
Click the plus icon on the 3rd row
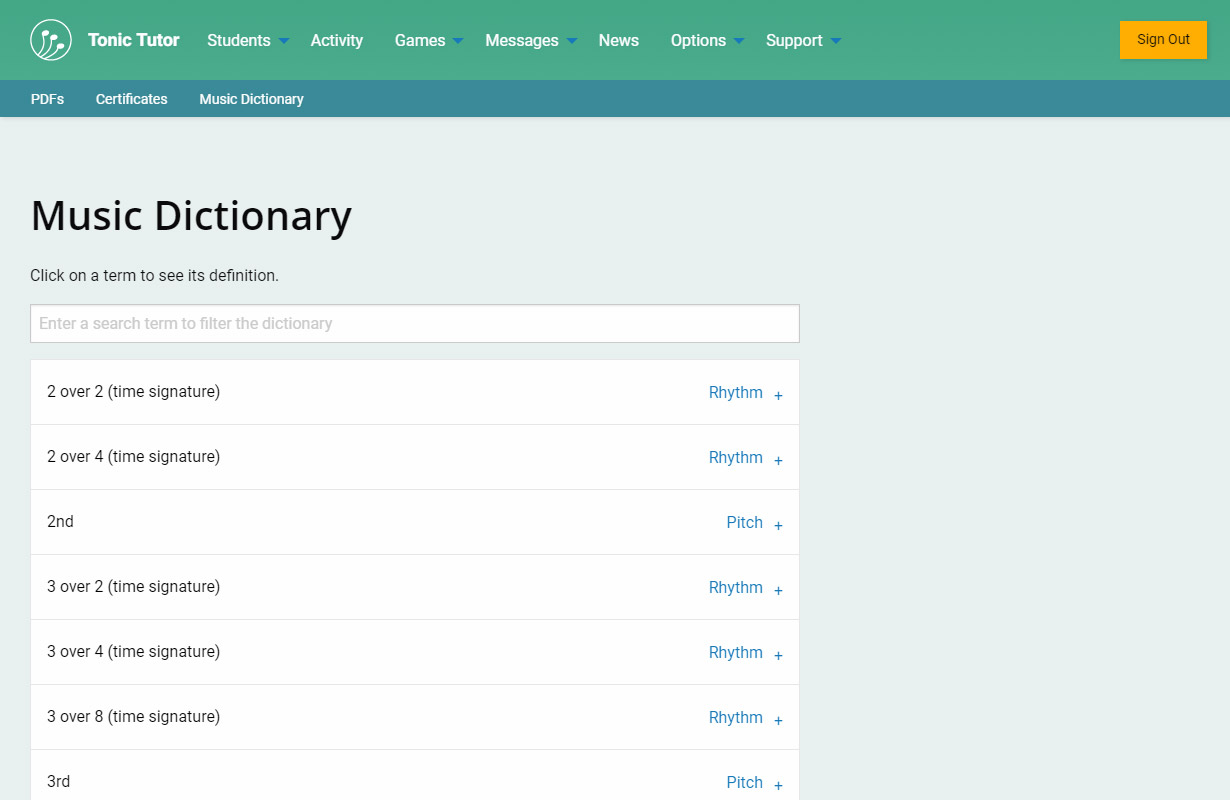click(x=778, y=785)
